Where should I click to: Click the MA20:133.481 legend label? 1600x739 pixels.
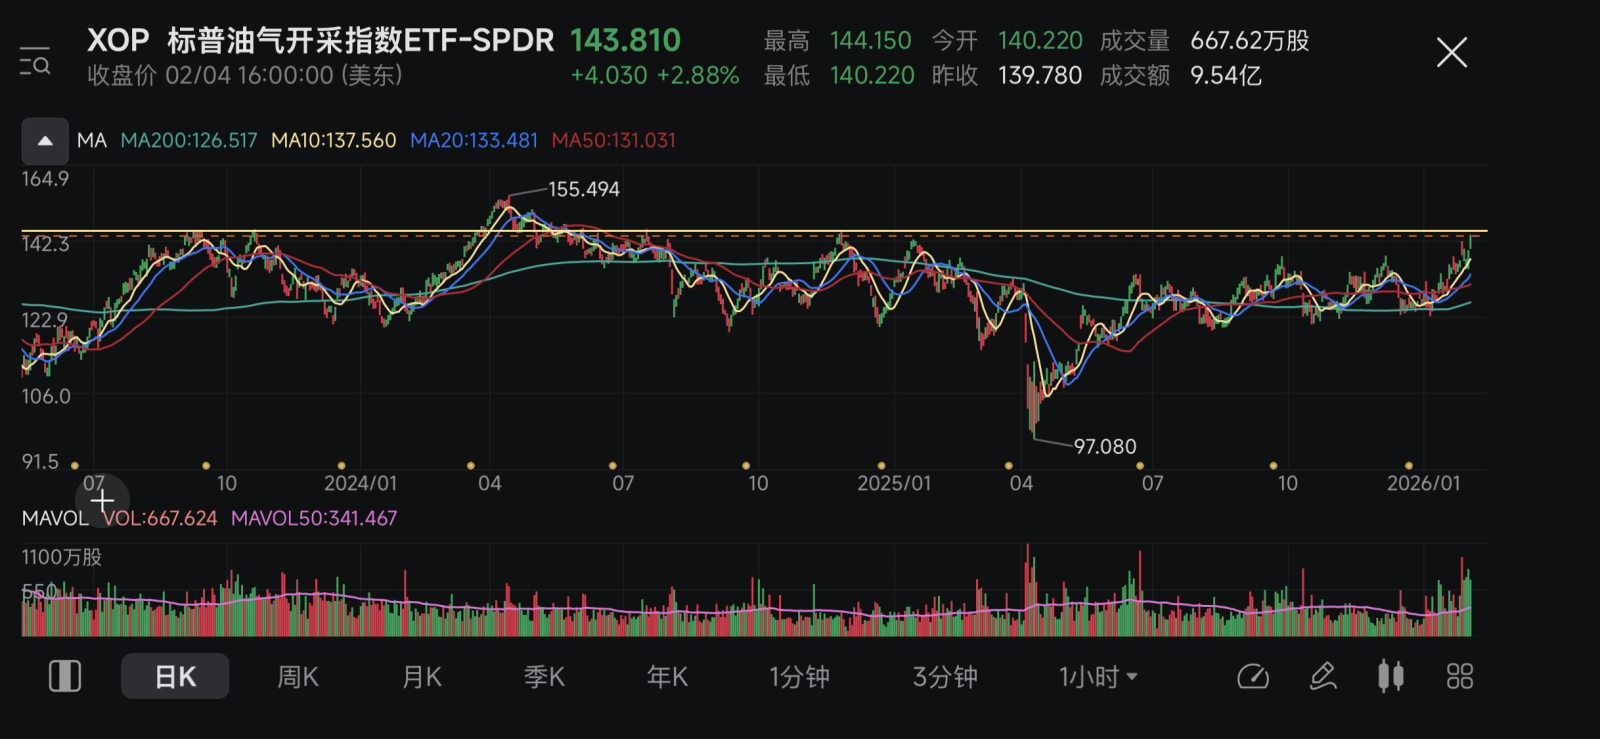pos(474,141)
